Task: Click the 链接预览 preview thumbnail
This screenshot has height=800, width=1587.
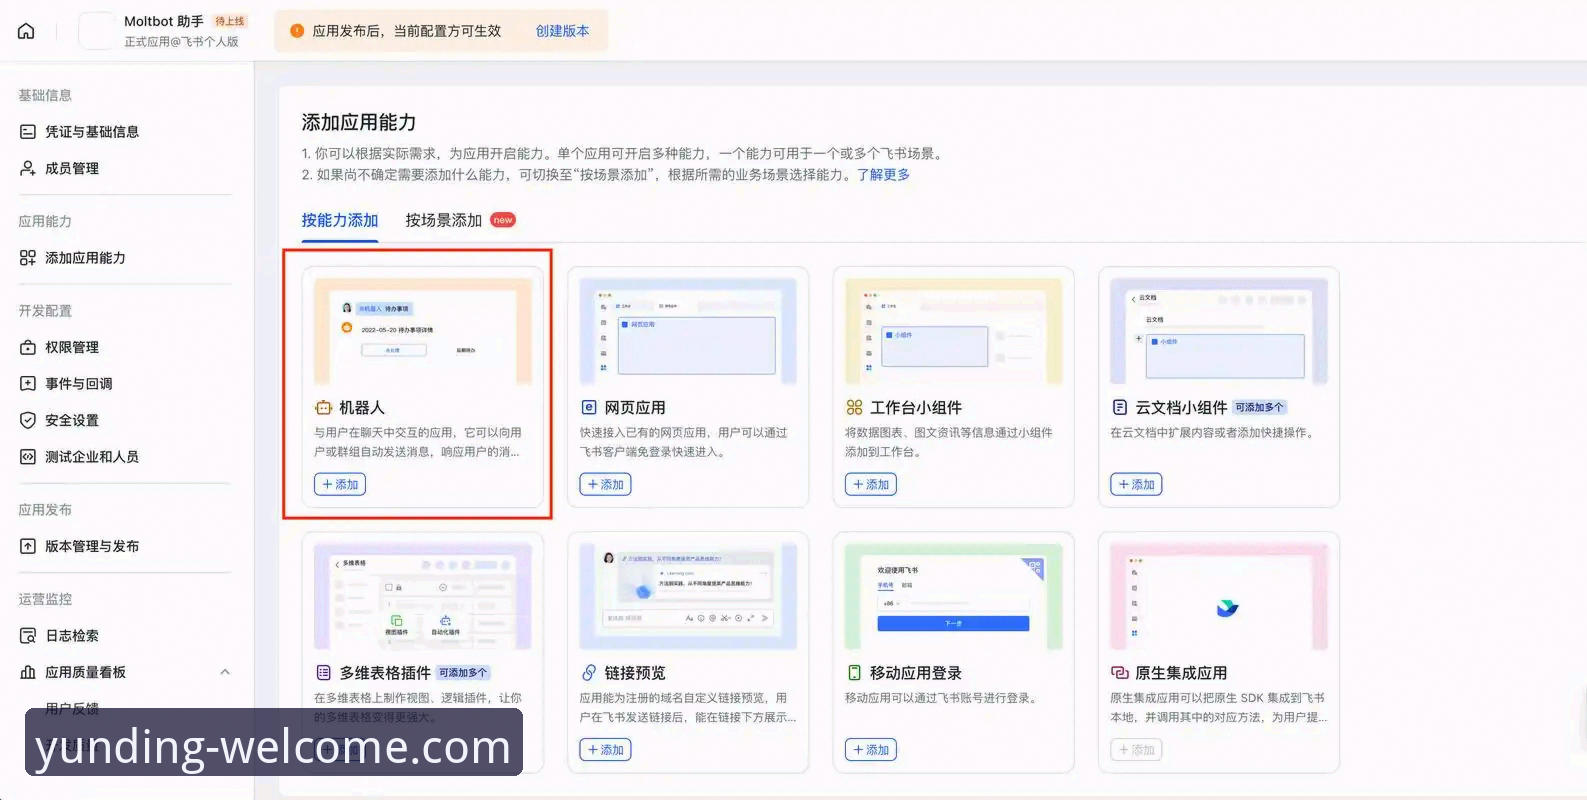Action: pos(688,597)
